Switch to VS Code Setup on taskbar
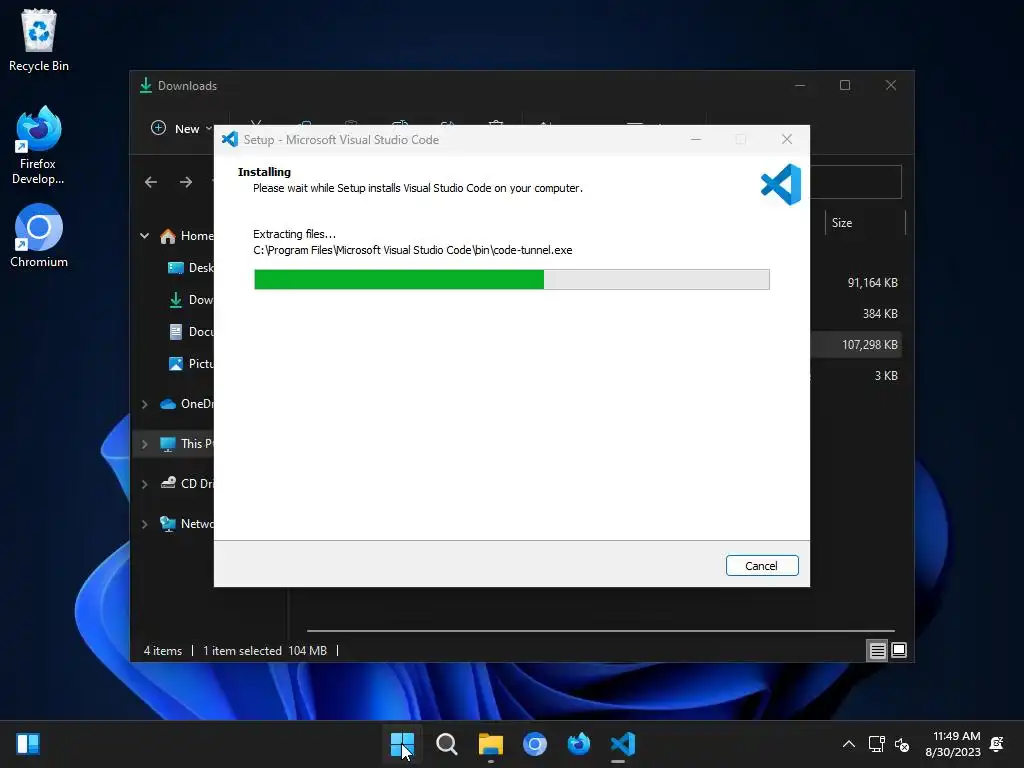This screenshot has height=768, width=1024. click(622, 744)
